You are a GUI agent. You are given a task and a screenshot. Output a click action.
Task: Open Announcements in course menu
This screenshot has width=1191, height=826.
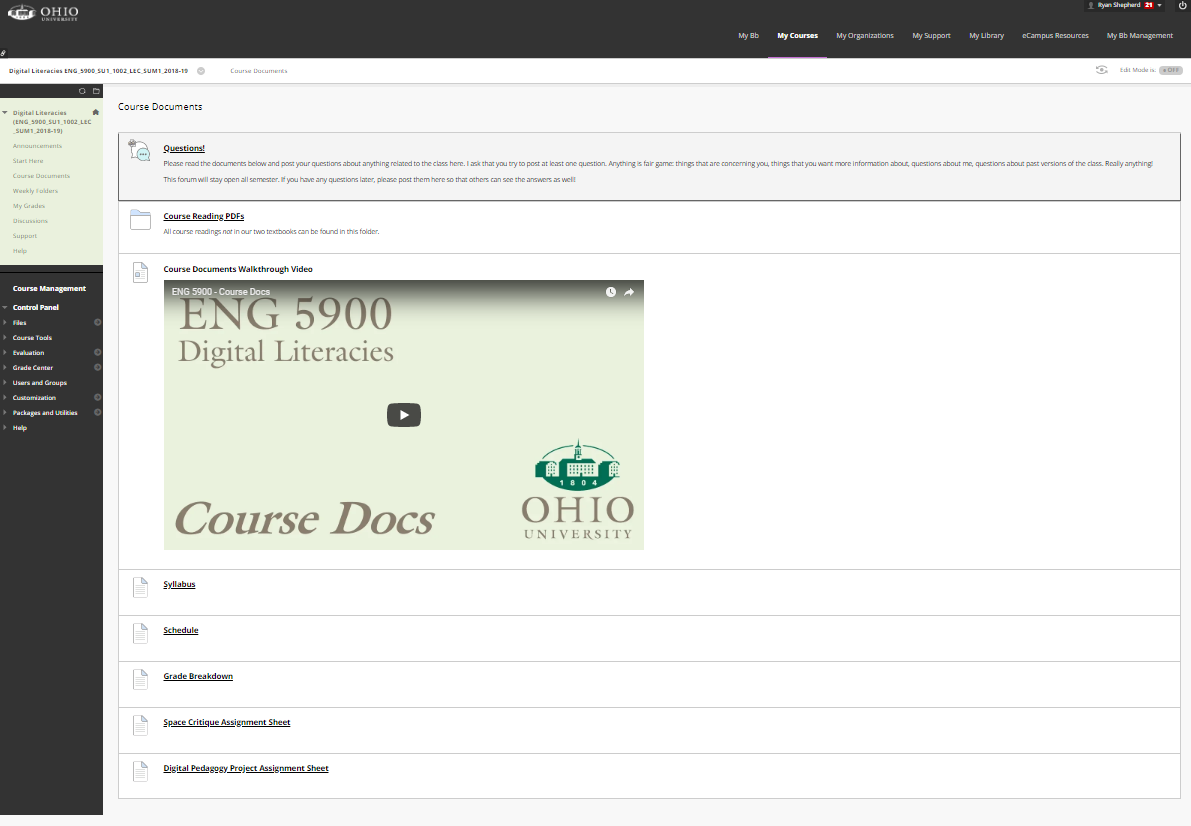pos(37,146)
